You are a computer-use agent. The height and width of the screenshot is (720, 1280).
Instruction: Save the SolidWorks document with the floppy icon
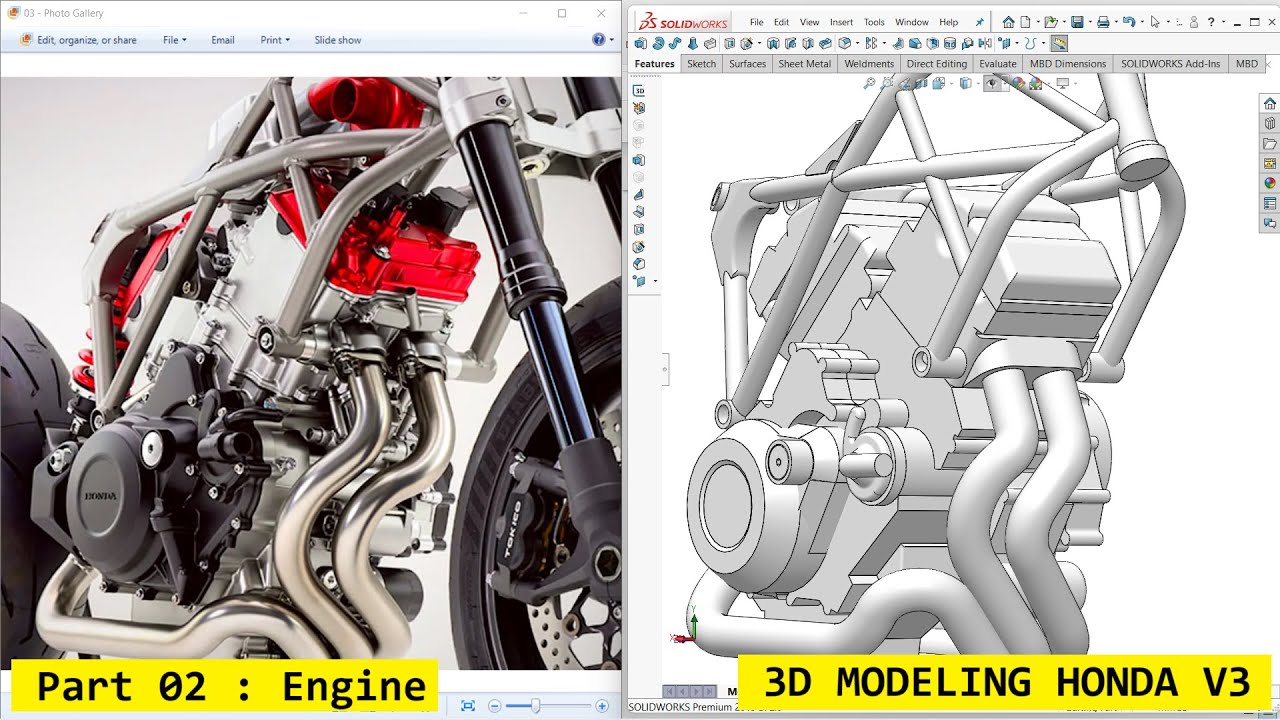(x=1077, y=22)
